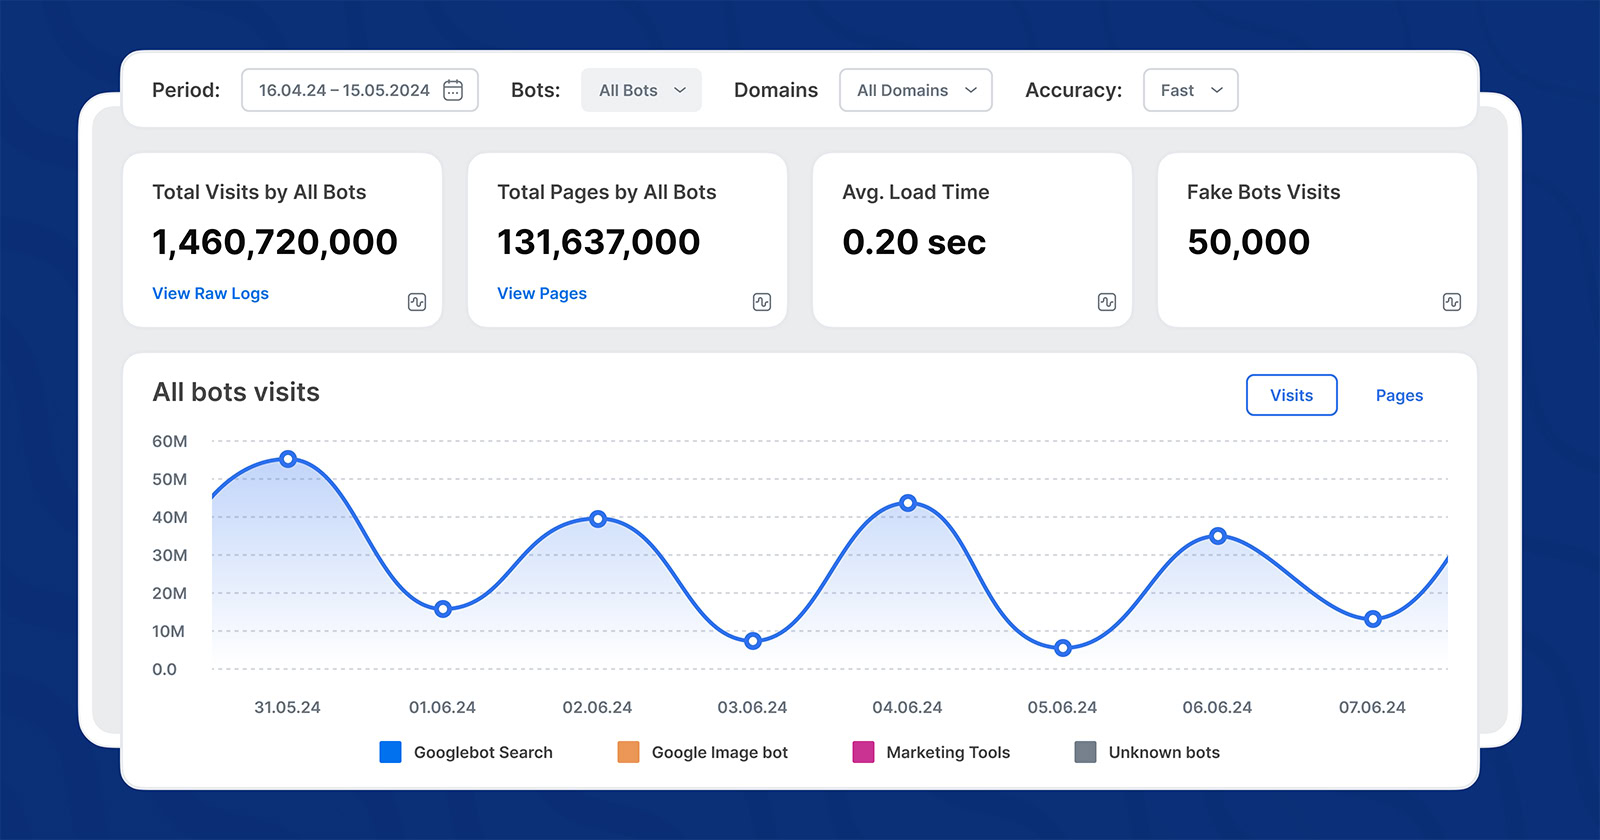Click the Unknown bots legend label
This screenshot has width=1600, height=840.
pyautogui.click(x=1164, y=752)
